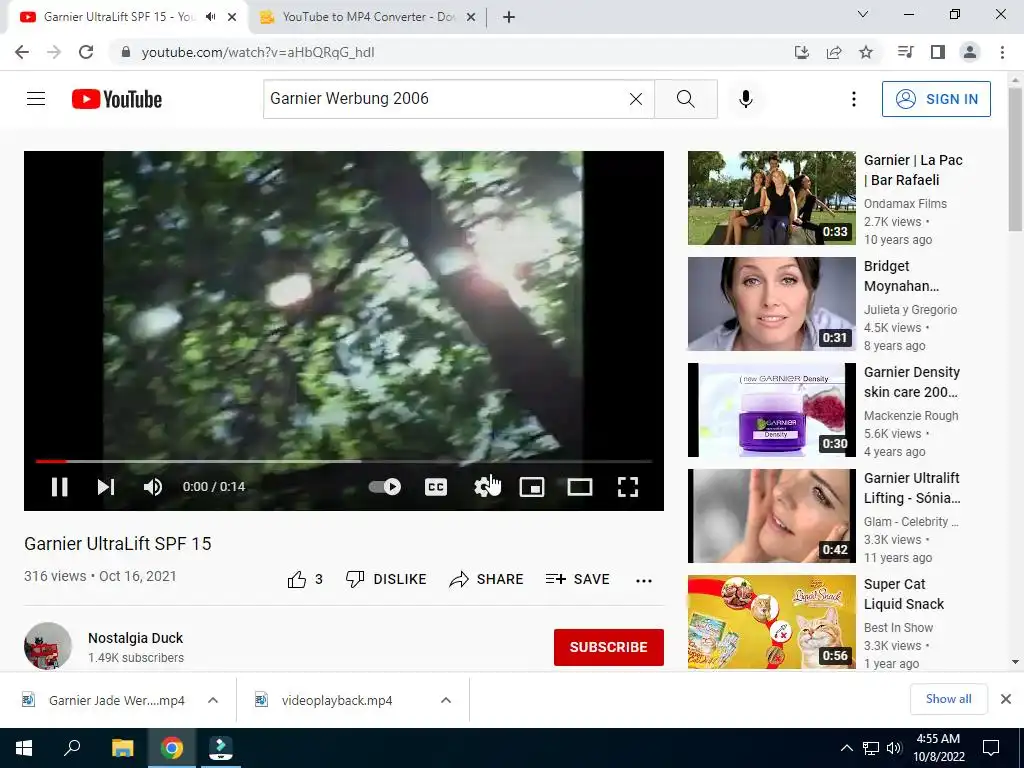This screenshot has width=1024, height=768.
Task: Clear the search text with the X
Action: (x=635, y=99)
